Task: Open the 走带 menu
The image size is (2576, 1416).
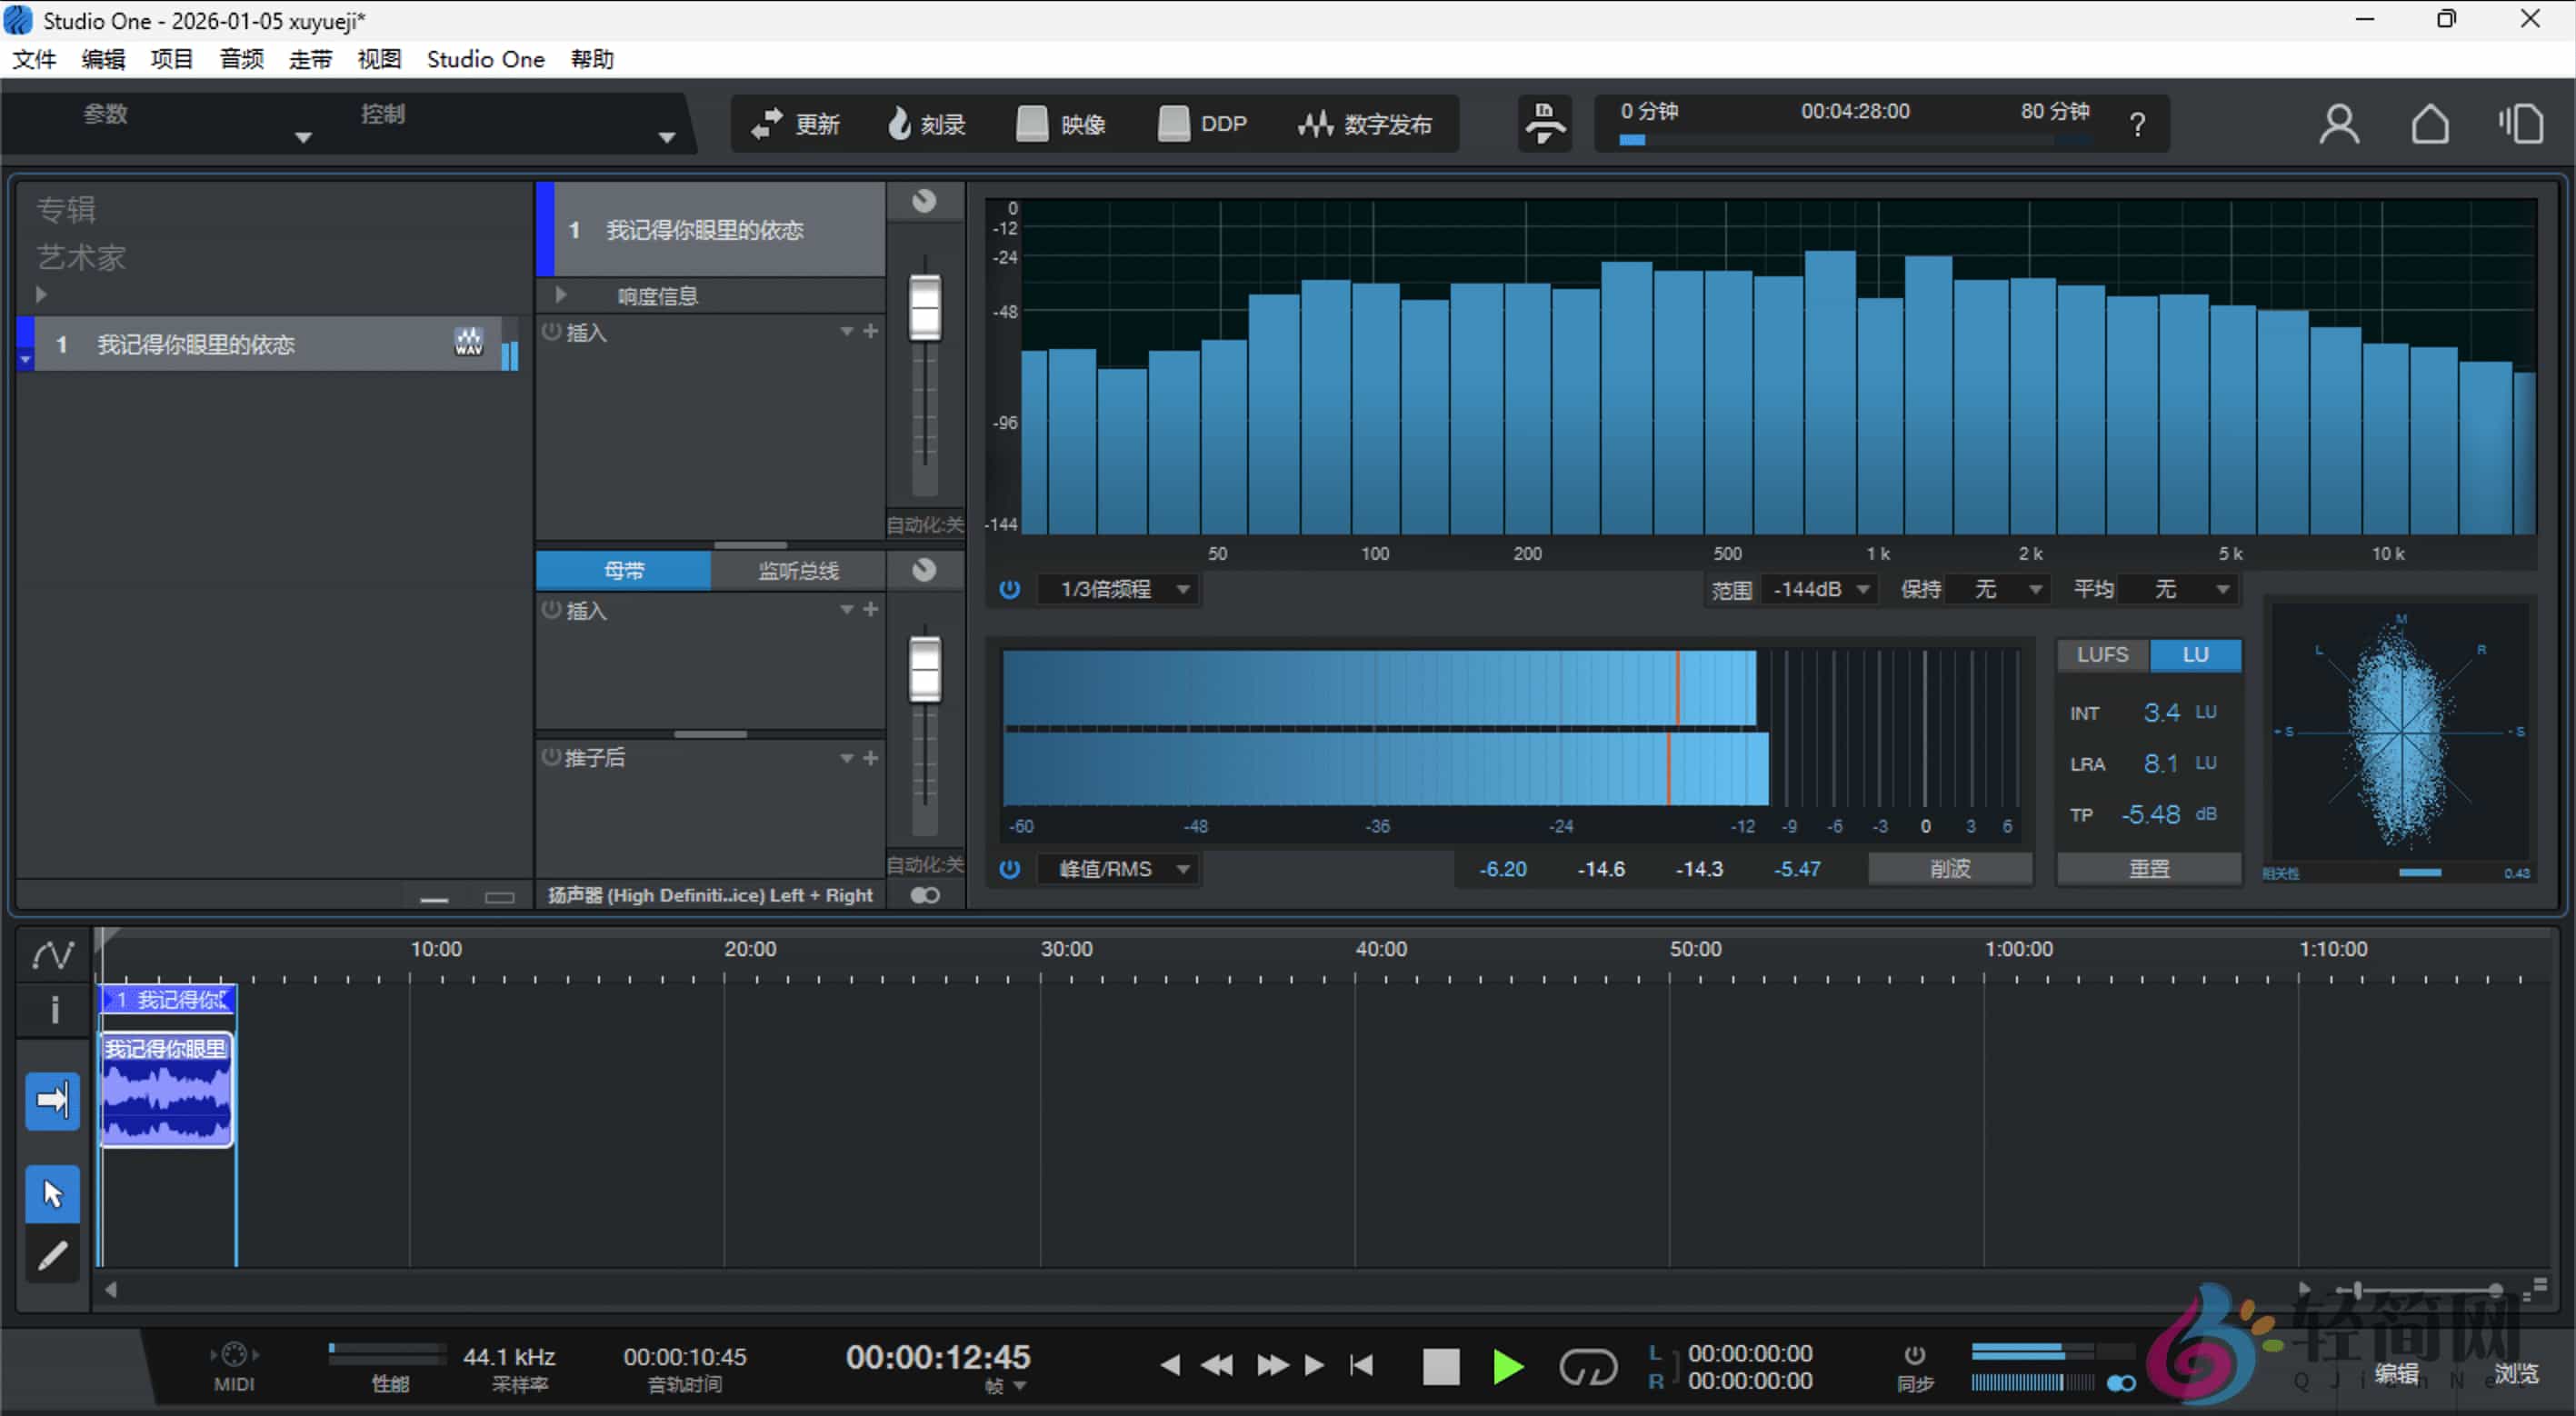Action: 310,58
